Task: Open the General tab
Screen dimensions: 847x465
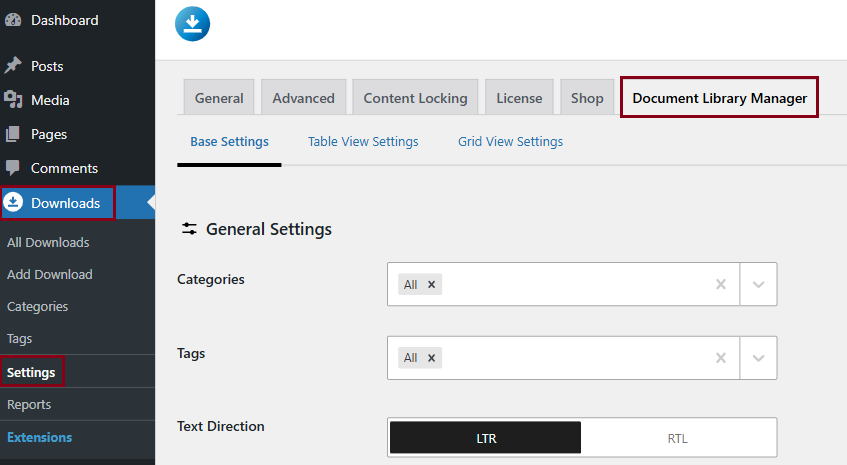Action: (x=219, y=98)
